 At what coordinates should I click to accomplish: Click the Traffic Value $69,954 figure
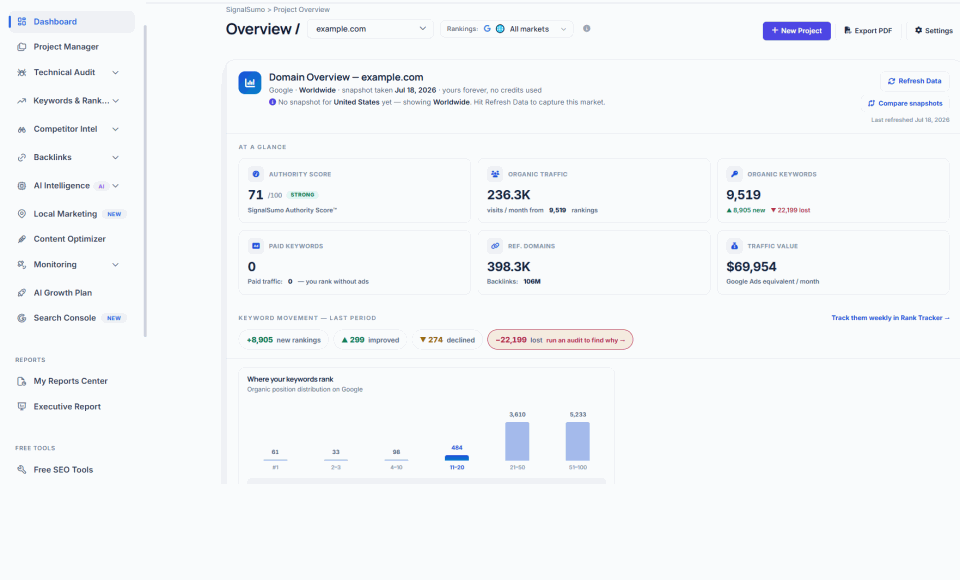[x=751, y=267]
